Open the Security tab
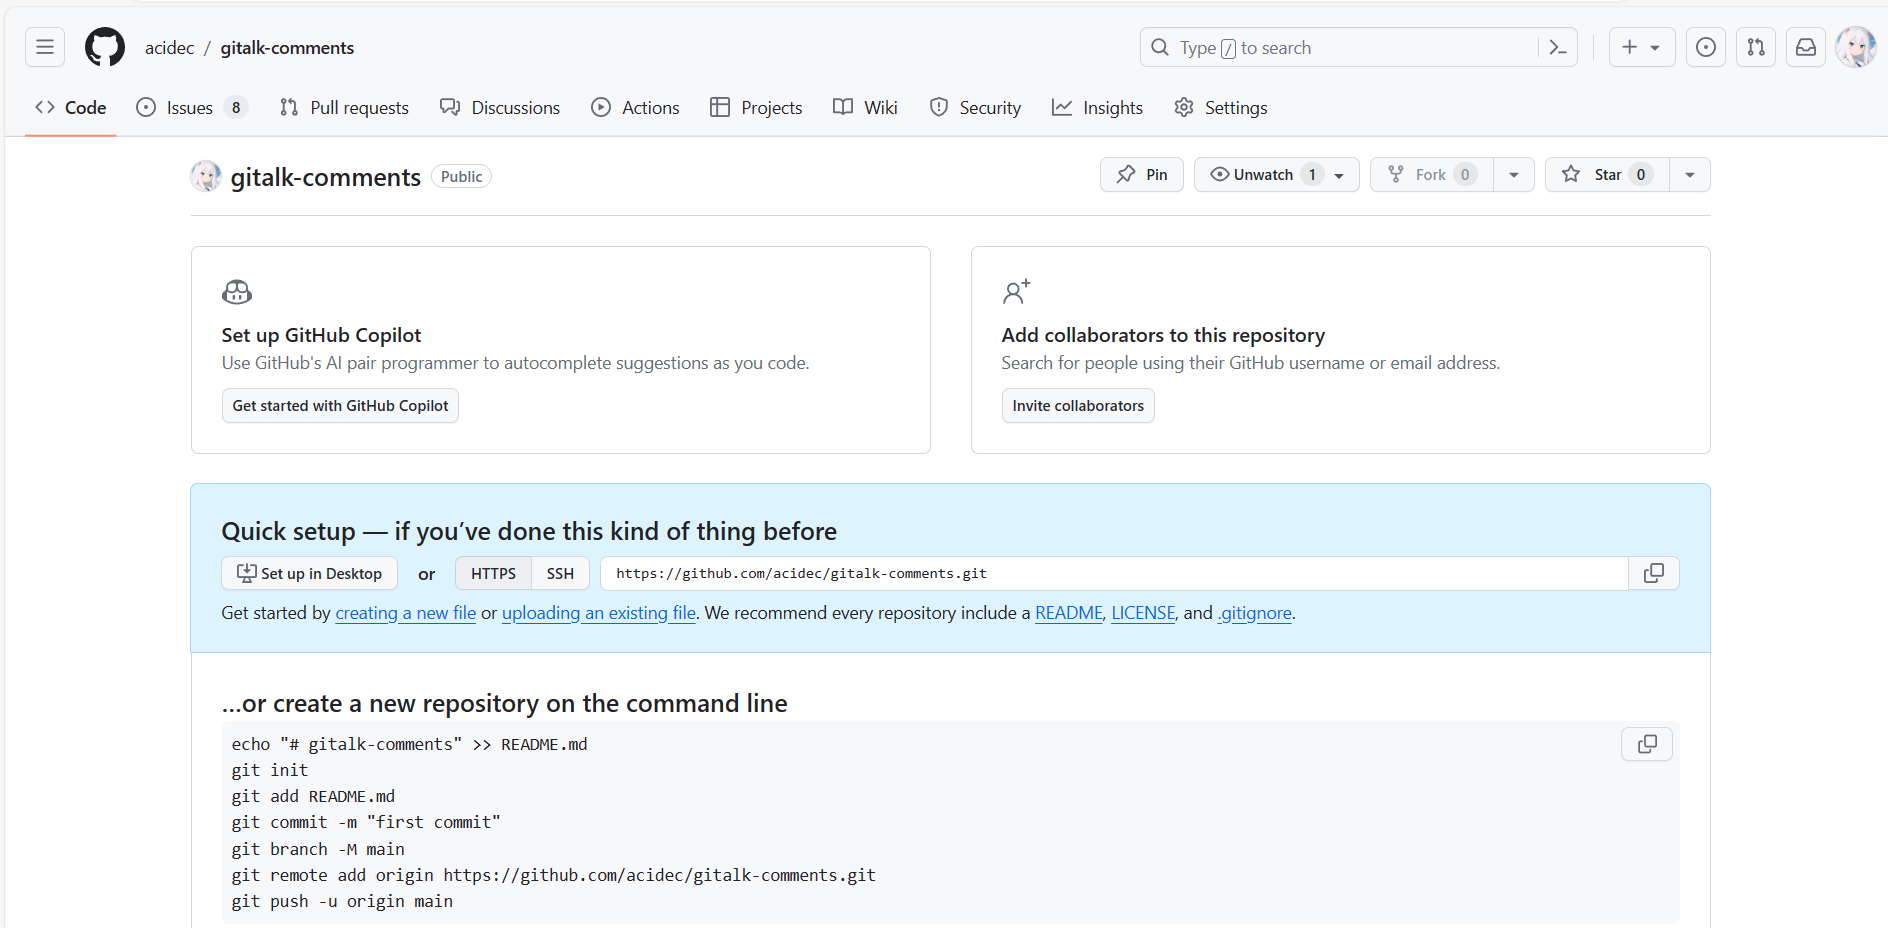 (975, 107)
